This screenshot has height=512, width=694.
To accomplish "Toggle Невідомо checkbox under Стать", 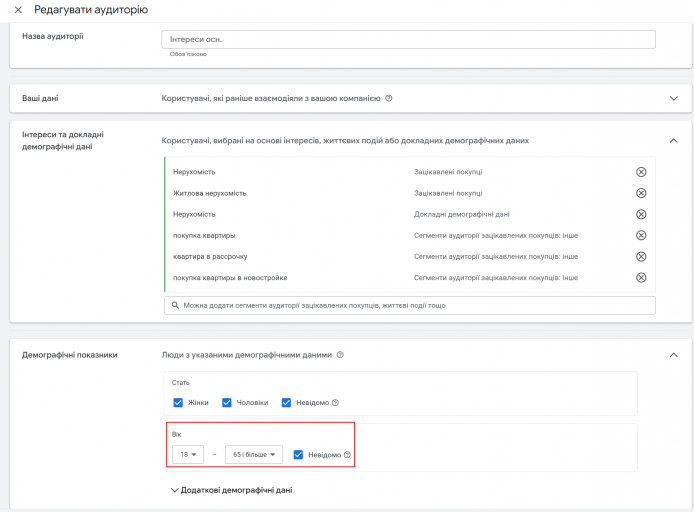I will 286,403.
